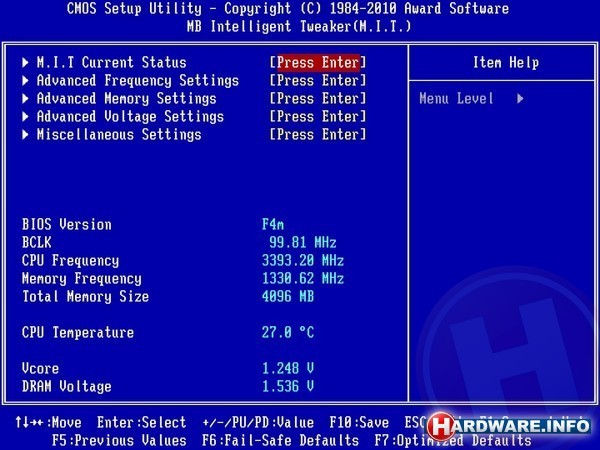Click Press Enter for Advanced Voltage Settings
This screenshot has width=600, height=450.
318,116
